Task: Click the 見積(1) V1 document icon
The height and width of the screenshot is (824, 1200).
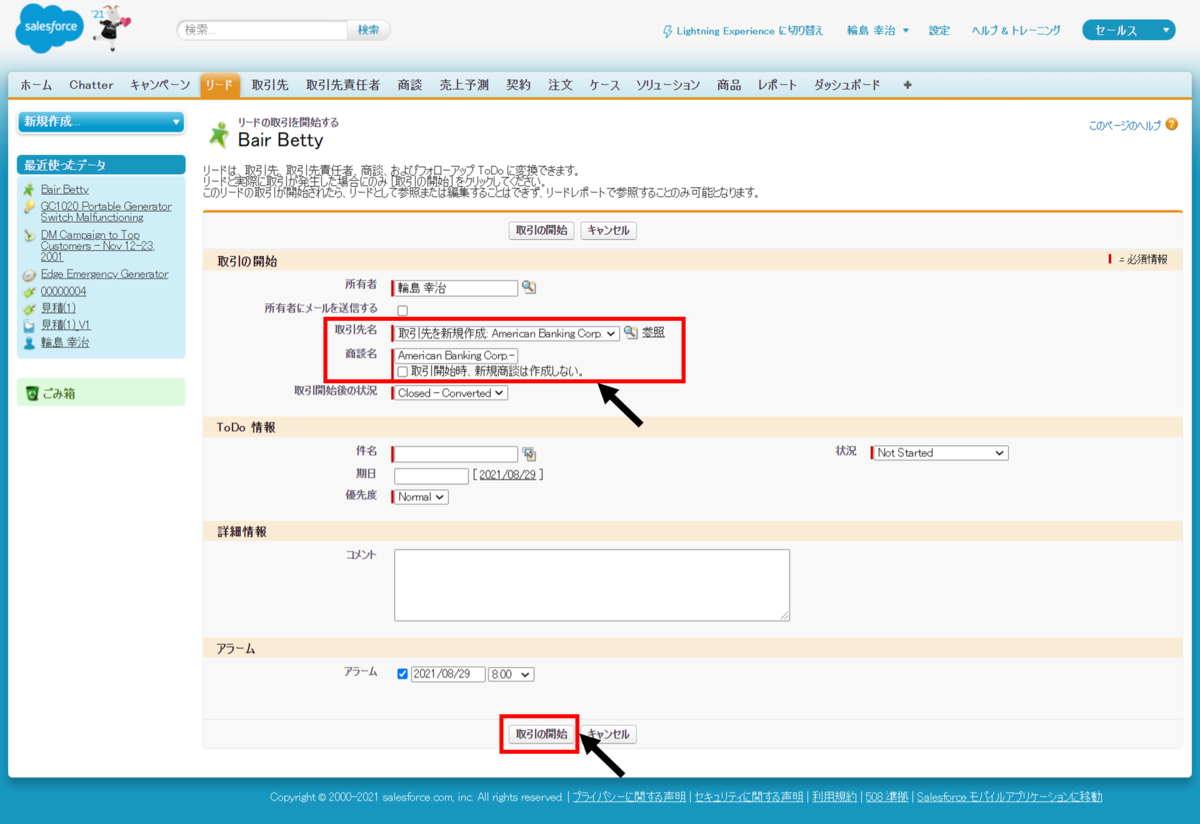Action: (29, 326)
